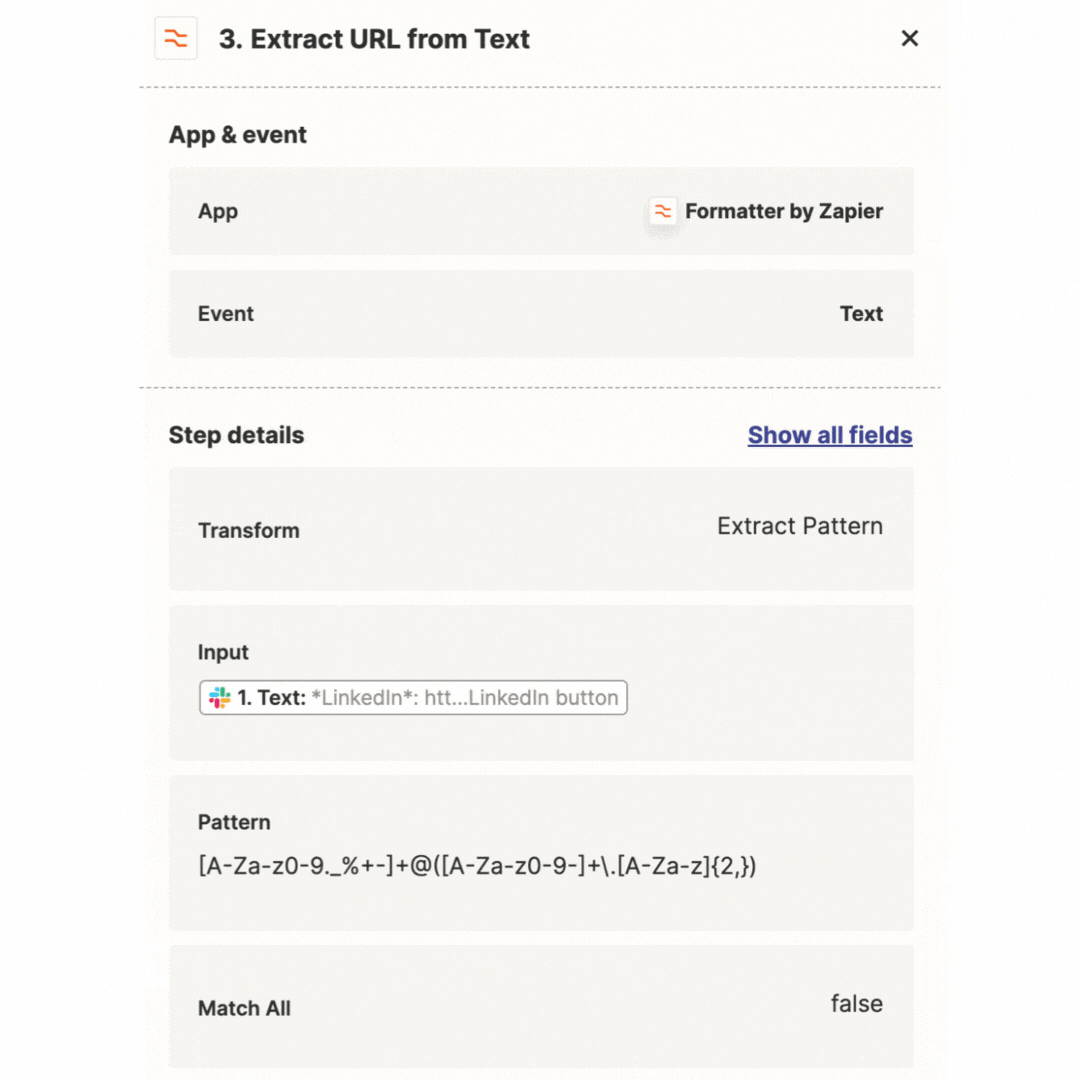Screen dimensions: 1080x1080
Task: Close the Extract URL from Text panel
Action: [x=909, y=39]
